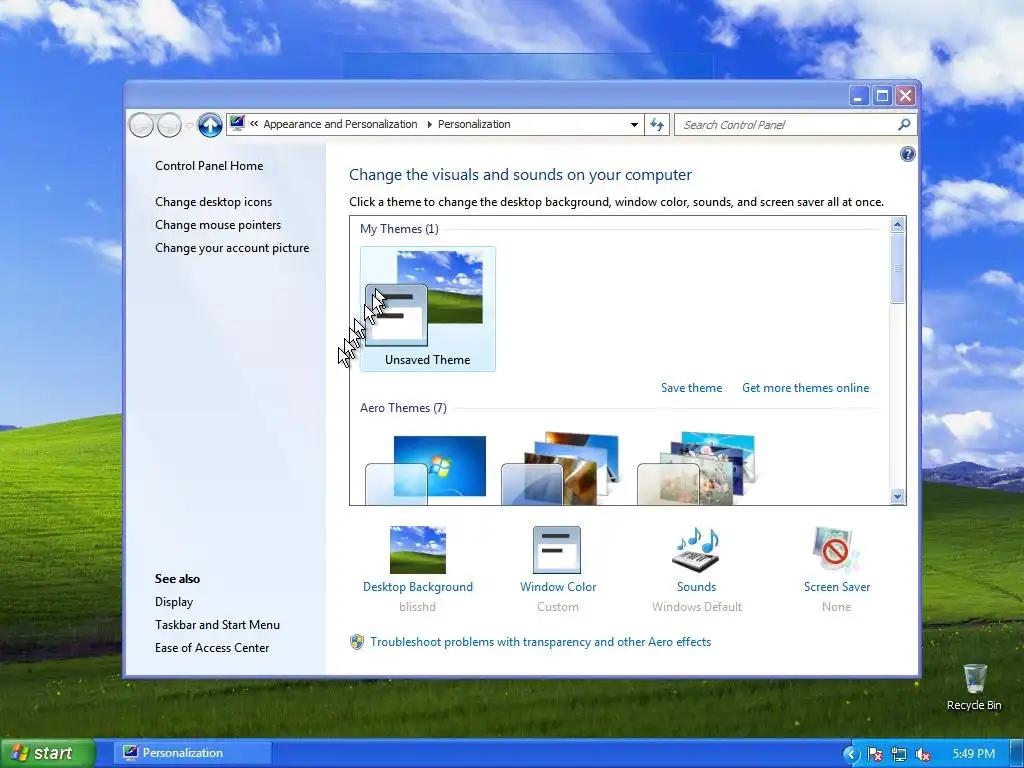Open Change mouse pointers link
Image resolution: width=1024 pixels, height=768 pixels.
(218, 225)
